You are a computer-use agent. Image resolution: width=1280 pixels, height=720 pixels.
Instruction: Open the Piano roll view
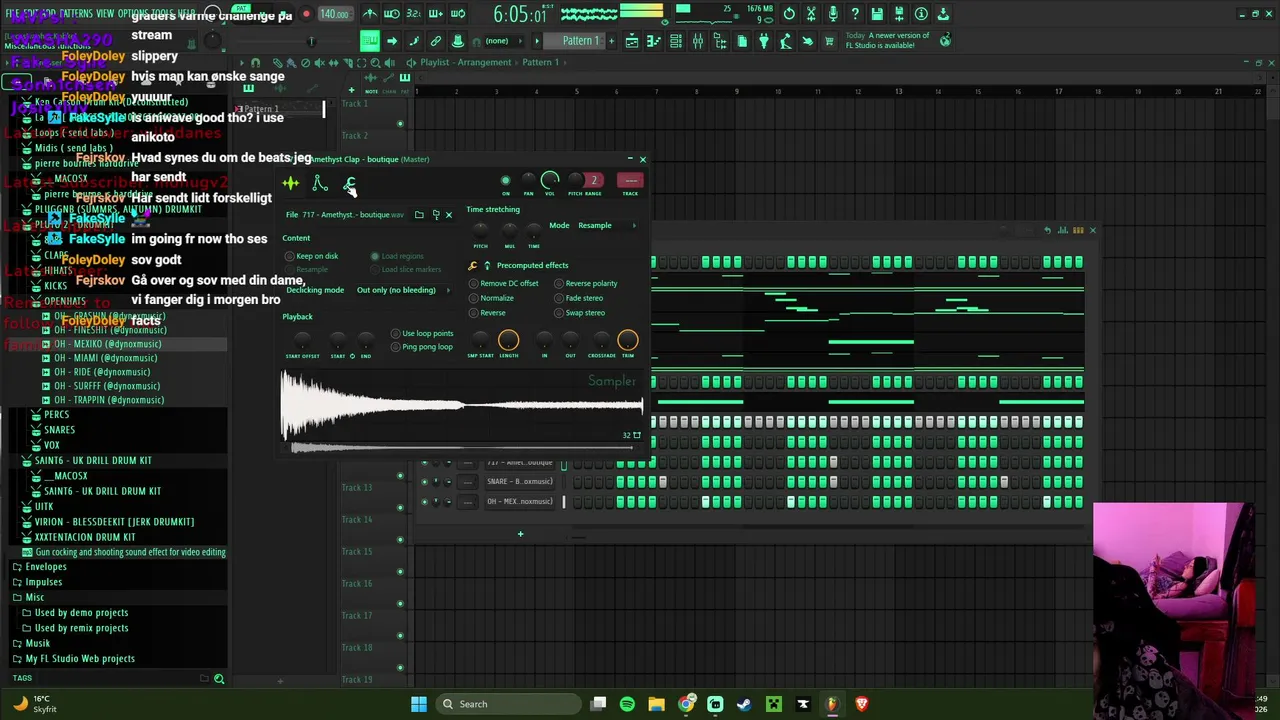point(654,41)
